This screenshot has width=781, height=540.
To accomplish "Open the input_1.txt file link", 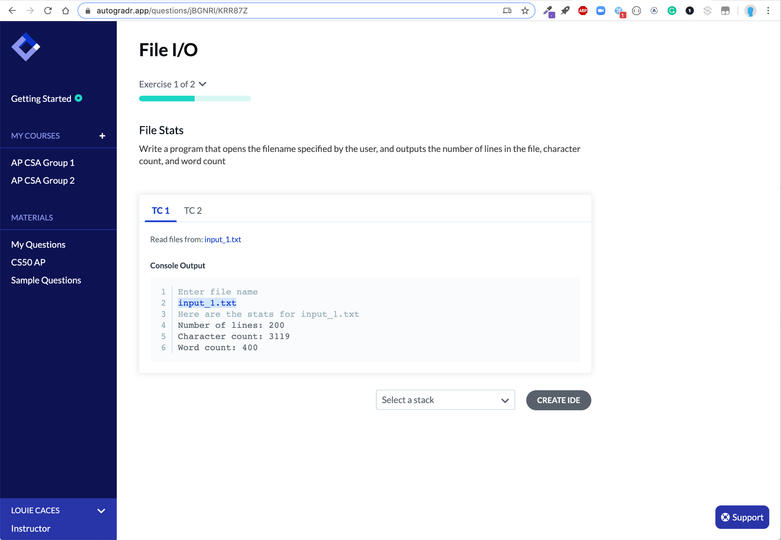I will pos(223,240).
